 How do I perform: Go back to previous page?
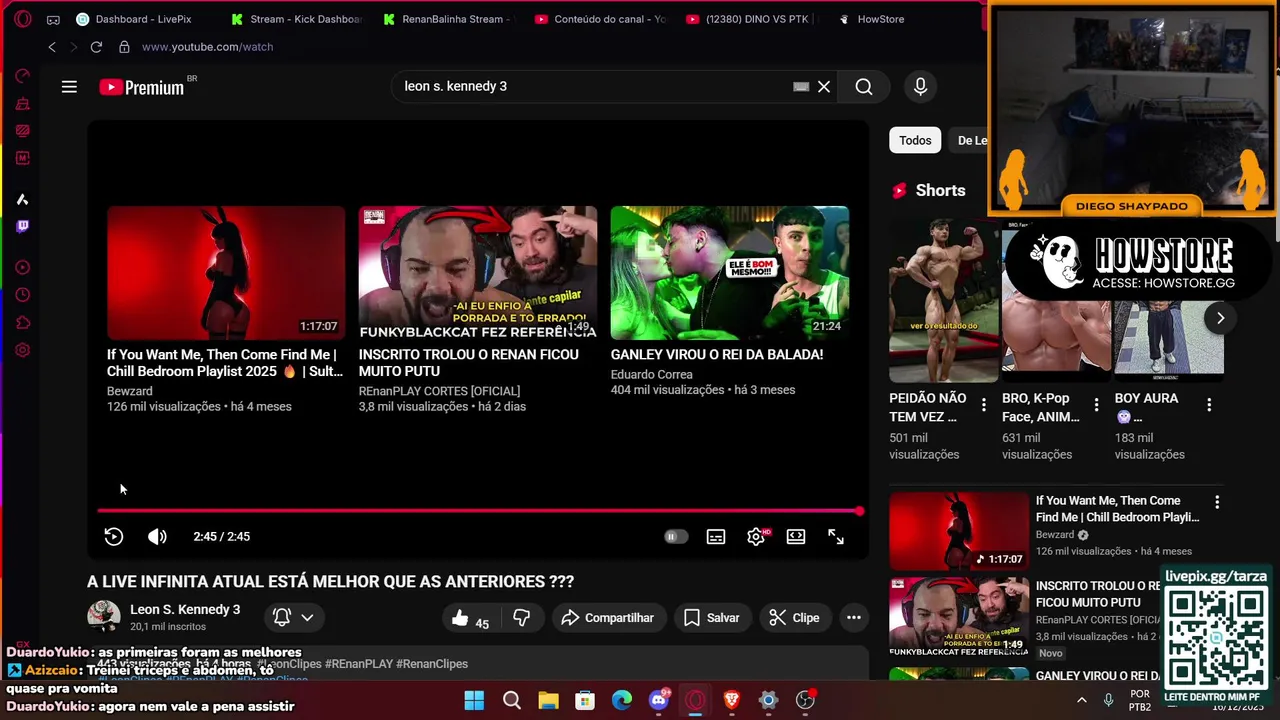pyautogui.click(x=52, y=47)
